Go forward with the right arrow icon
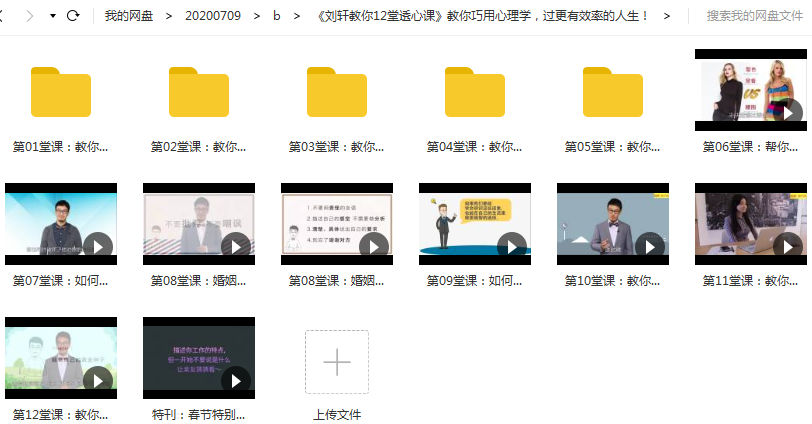The height and width of the screenshot is (424, 812). [30, 16]
